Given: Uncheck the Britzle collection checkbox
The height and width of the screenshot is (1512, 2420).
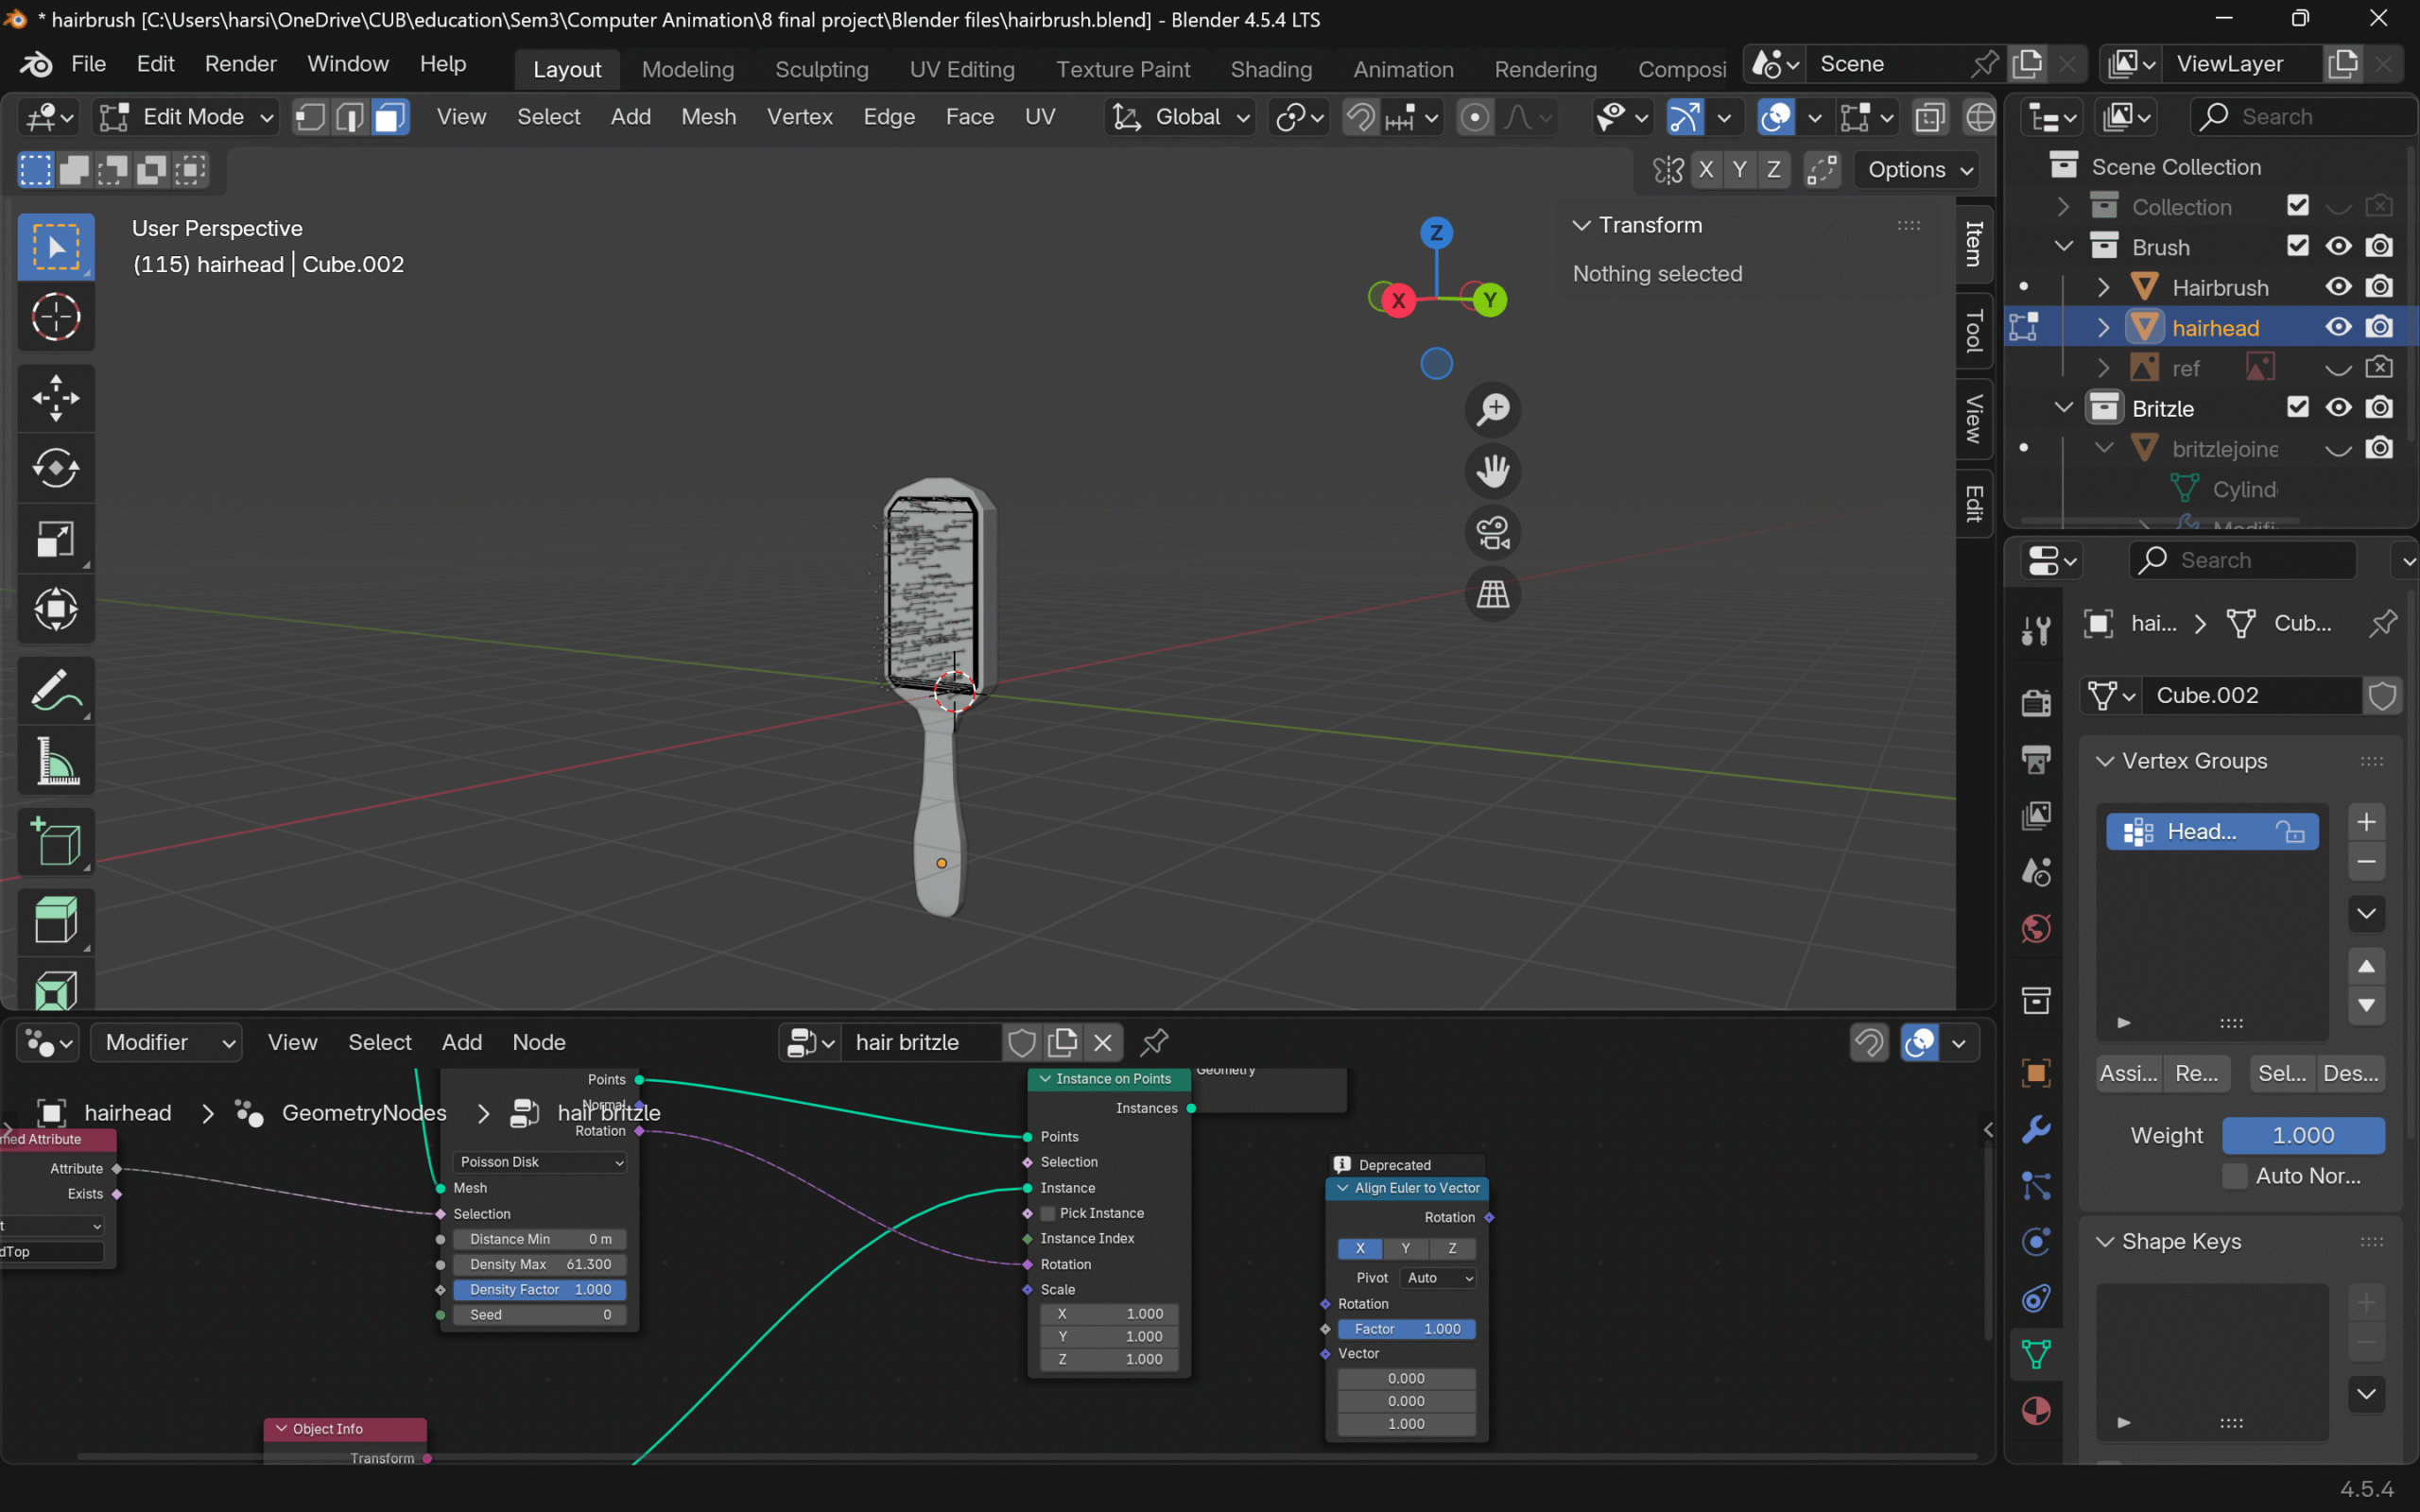Looking at the screenshot, I should [2297, 407].
